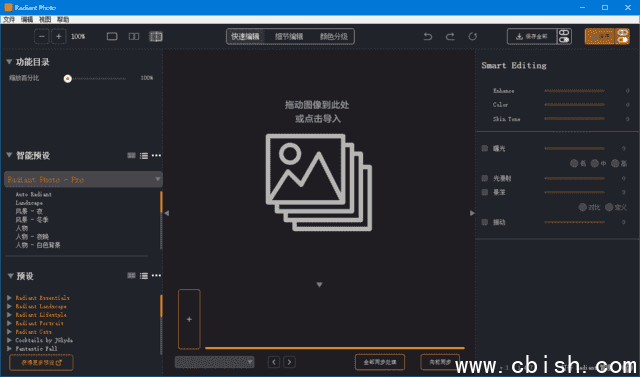Switch to single image view layout
Screen dimensions: 640x377
point(112,37)
